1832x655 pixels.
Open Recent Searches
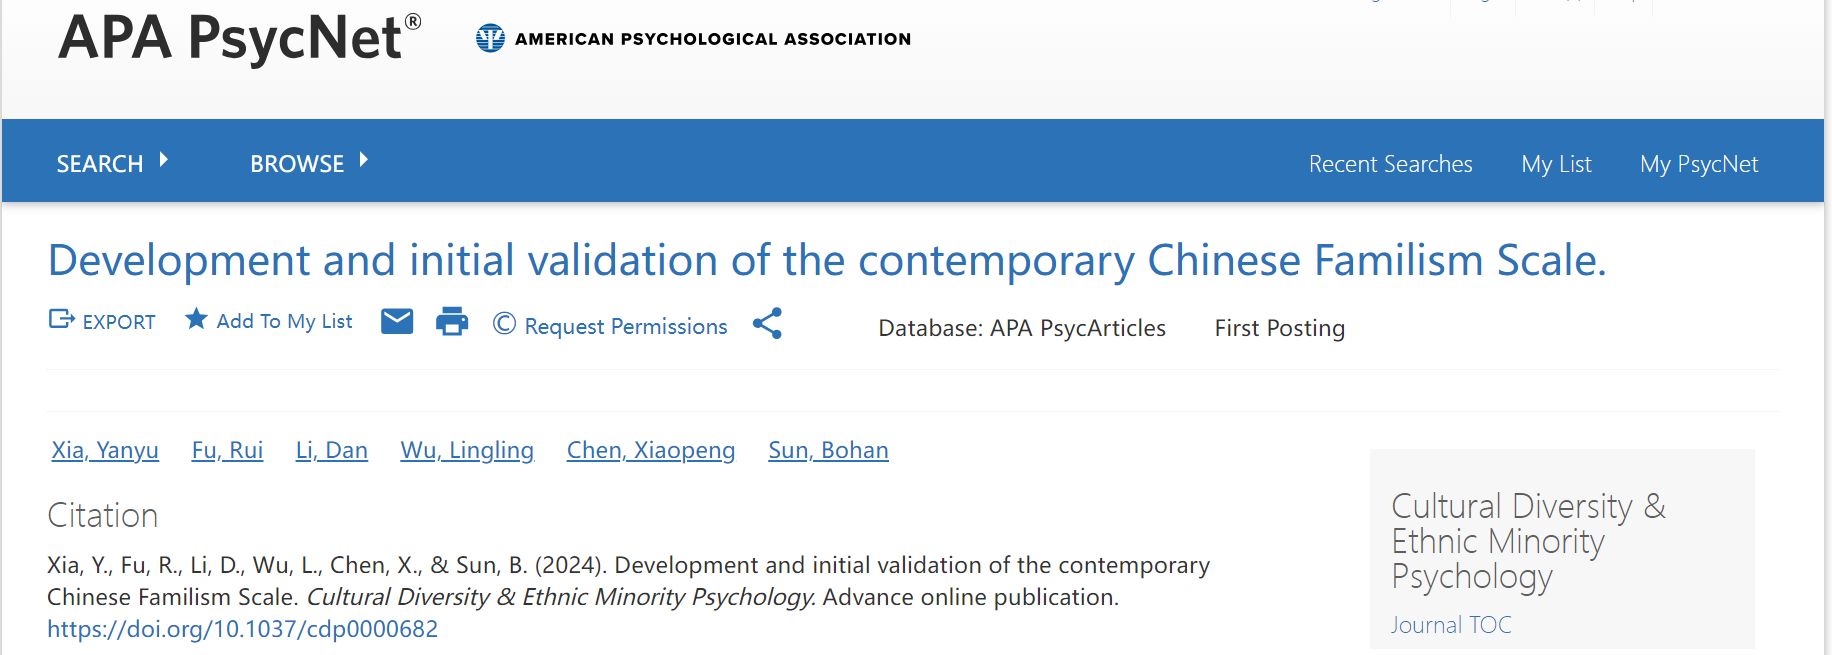pos(1390,164)
